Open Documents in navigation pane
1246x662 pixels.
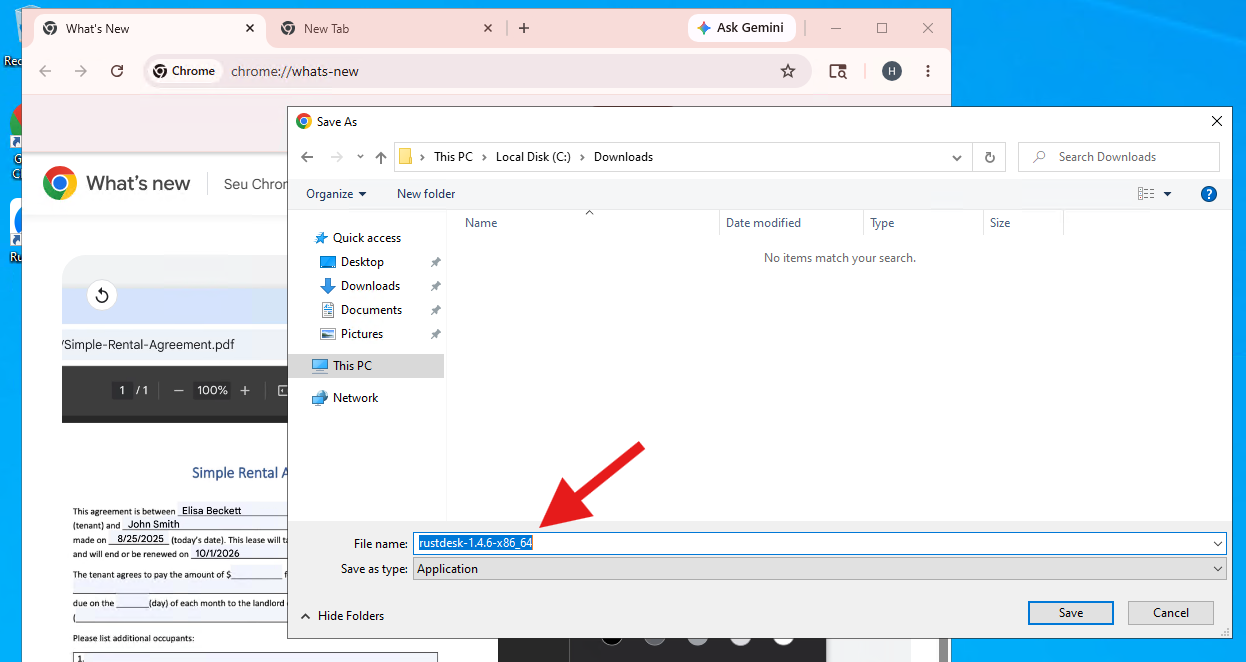[x=371, y=310]
